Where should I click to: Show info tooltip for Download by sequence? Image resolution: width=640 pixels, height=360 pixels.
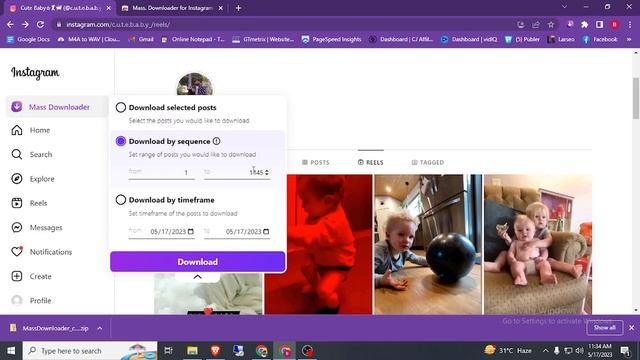click(216, 141)
